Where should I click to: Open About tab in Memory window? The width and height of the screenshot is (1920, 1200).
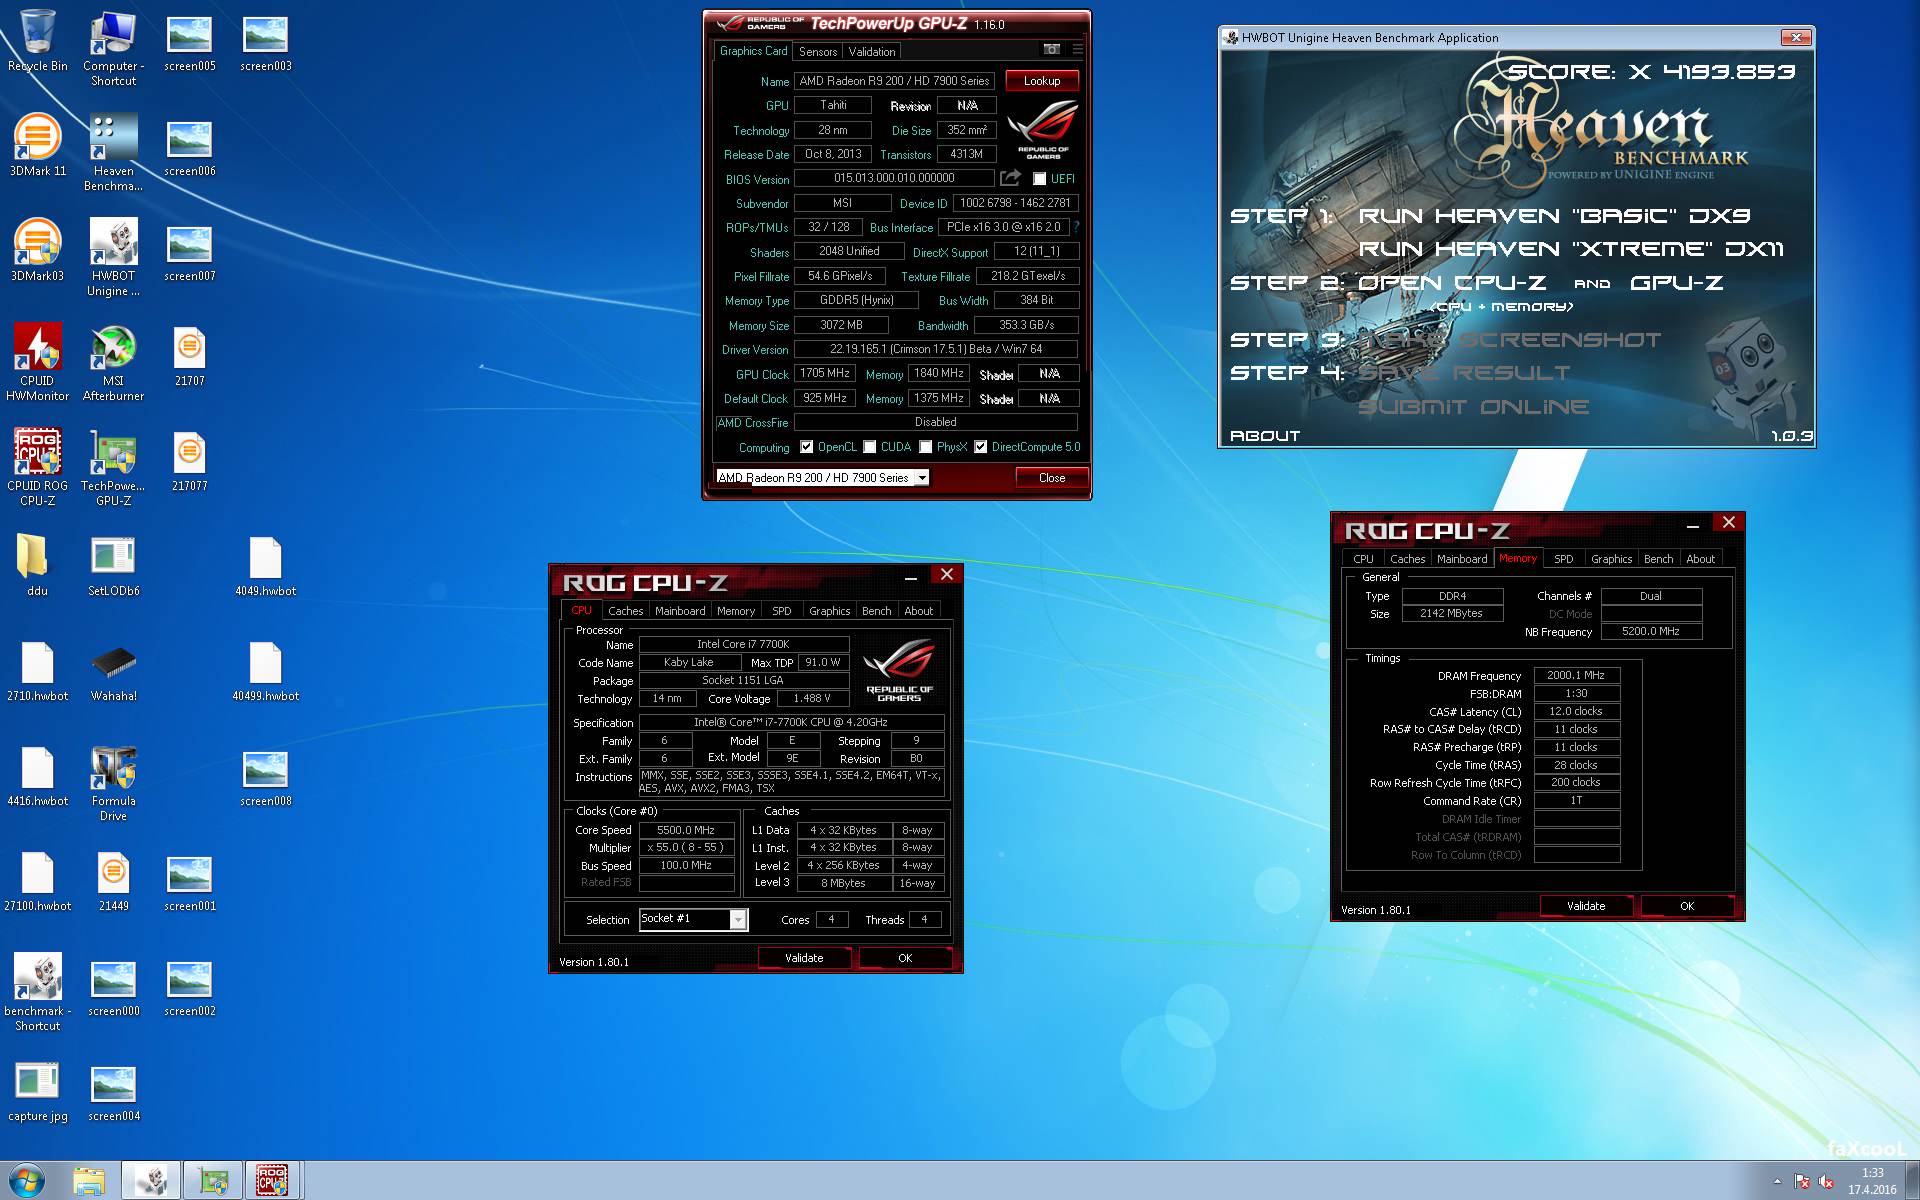point(1701,559)
